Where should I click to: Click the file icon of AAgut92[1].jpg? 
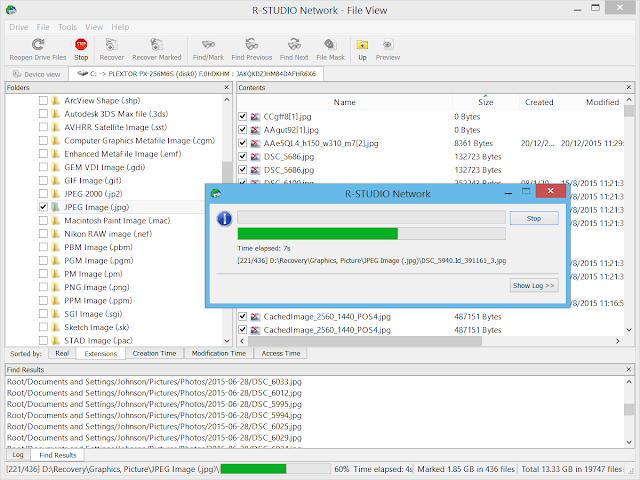coord(255,130)
